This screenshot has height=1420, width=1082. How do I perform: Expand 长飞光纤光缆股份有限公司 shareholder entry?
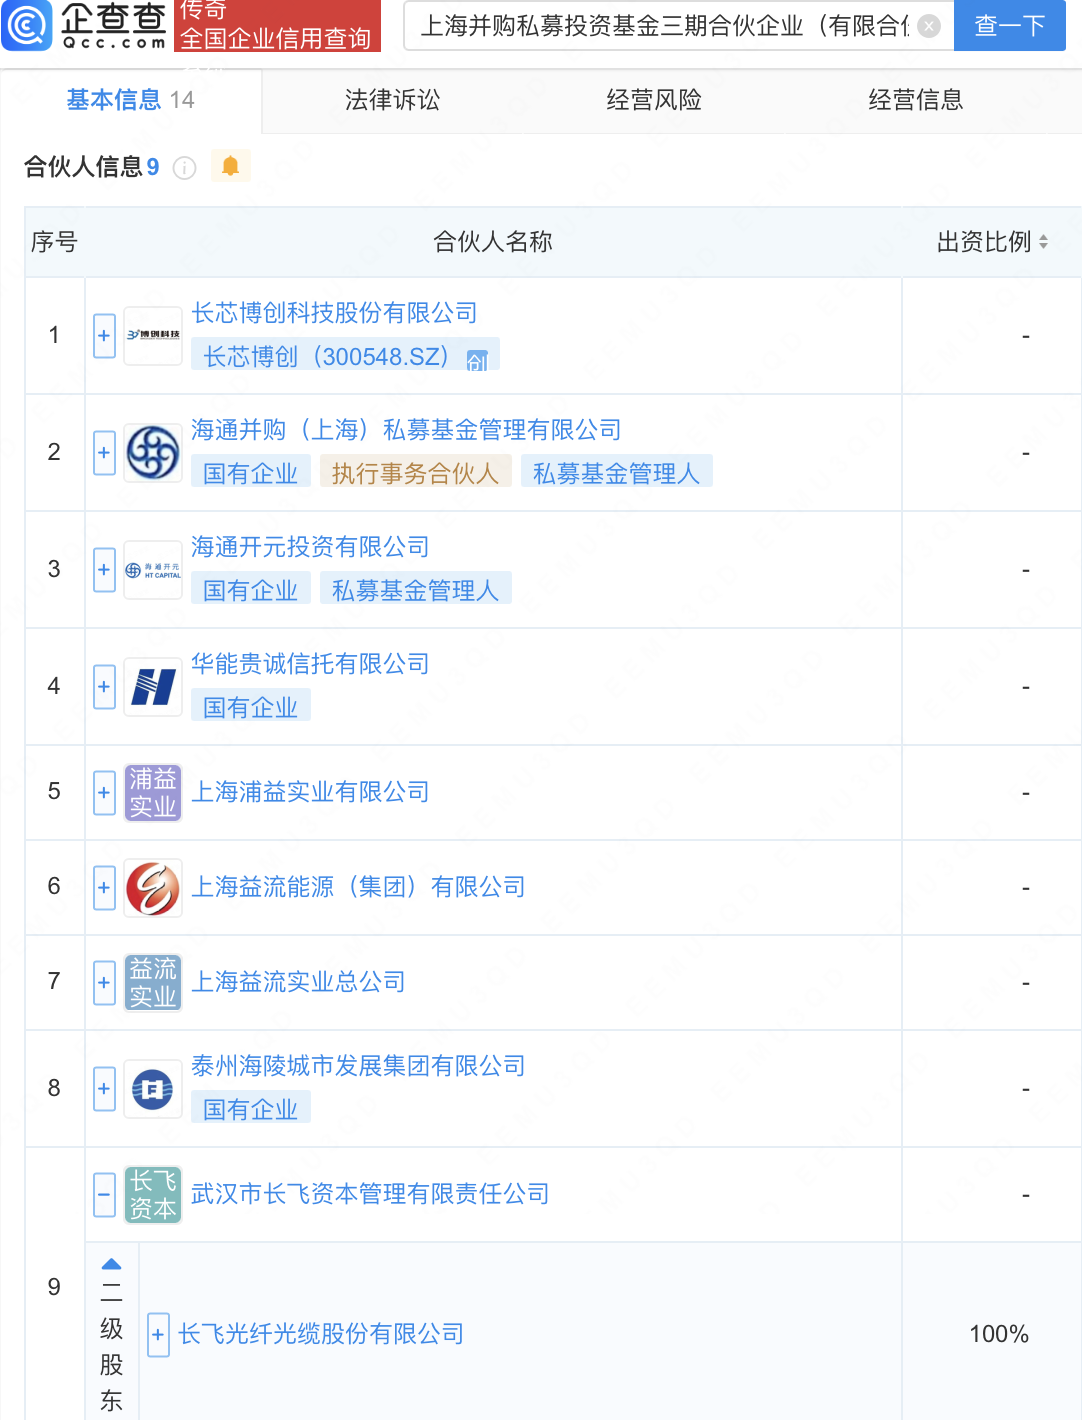tap(158, 1335)
